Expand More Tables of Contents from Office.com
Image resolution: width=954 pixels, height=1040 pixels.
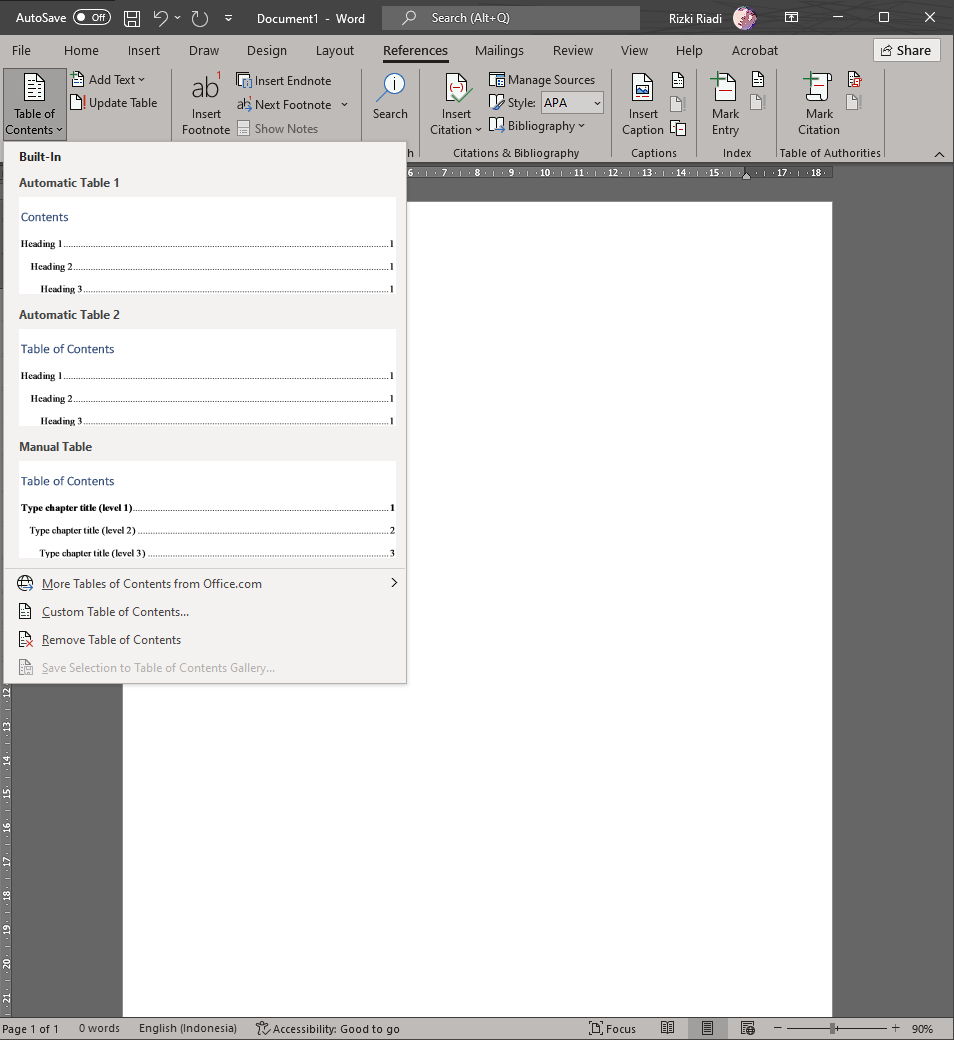[x=206, y=583]
